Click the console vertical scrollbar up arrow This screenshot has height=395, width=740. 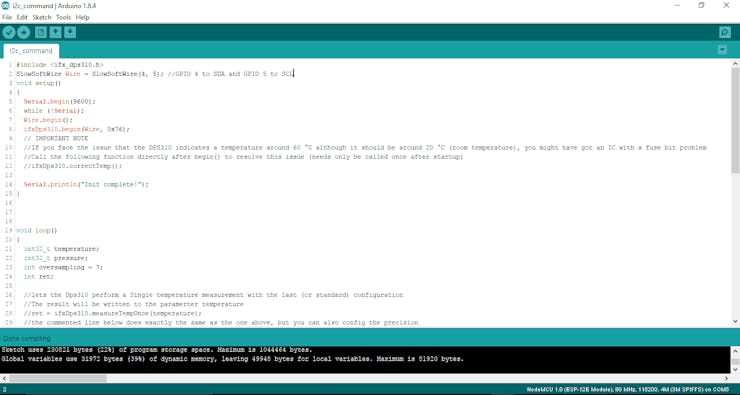735,351
